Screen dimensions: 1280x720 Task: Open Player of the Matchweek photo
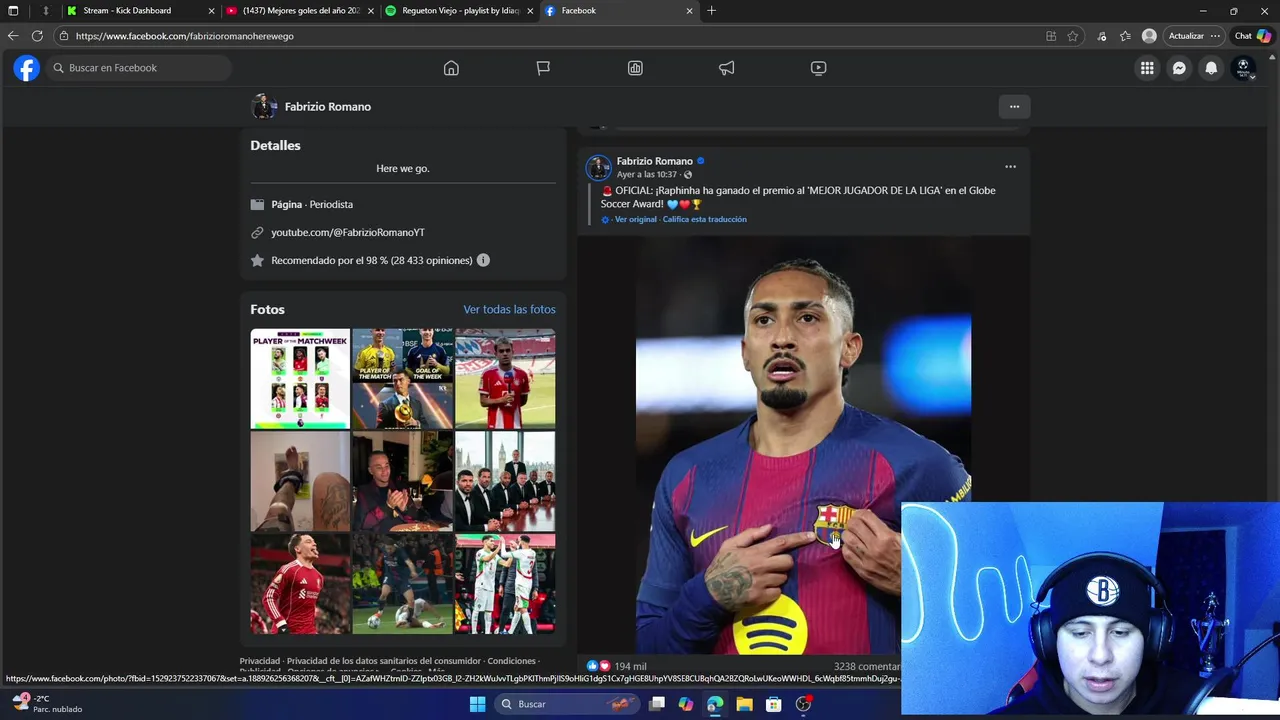point(300,379)
